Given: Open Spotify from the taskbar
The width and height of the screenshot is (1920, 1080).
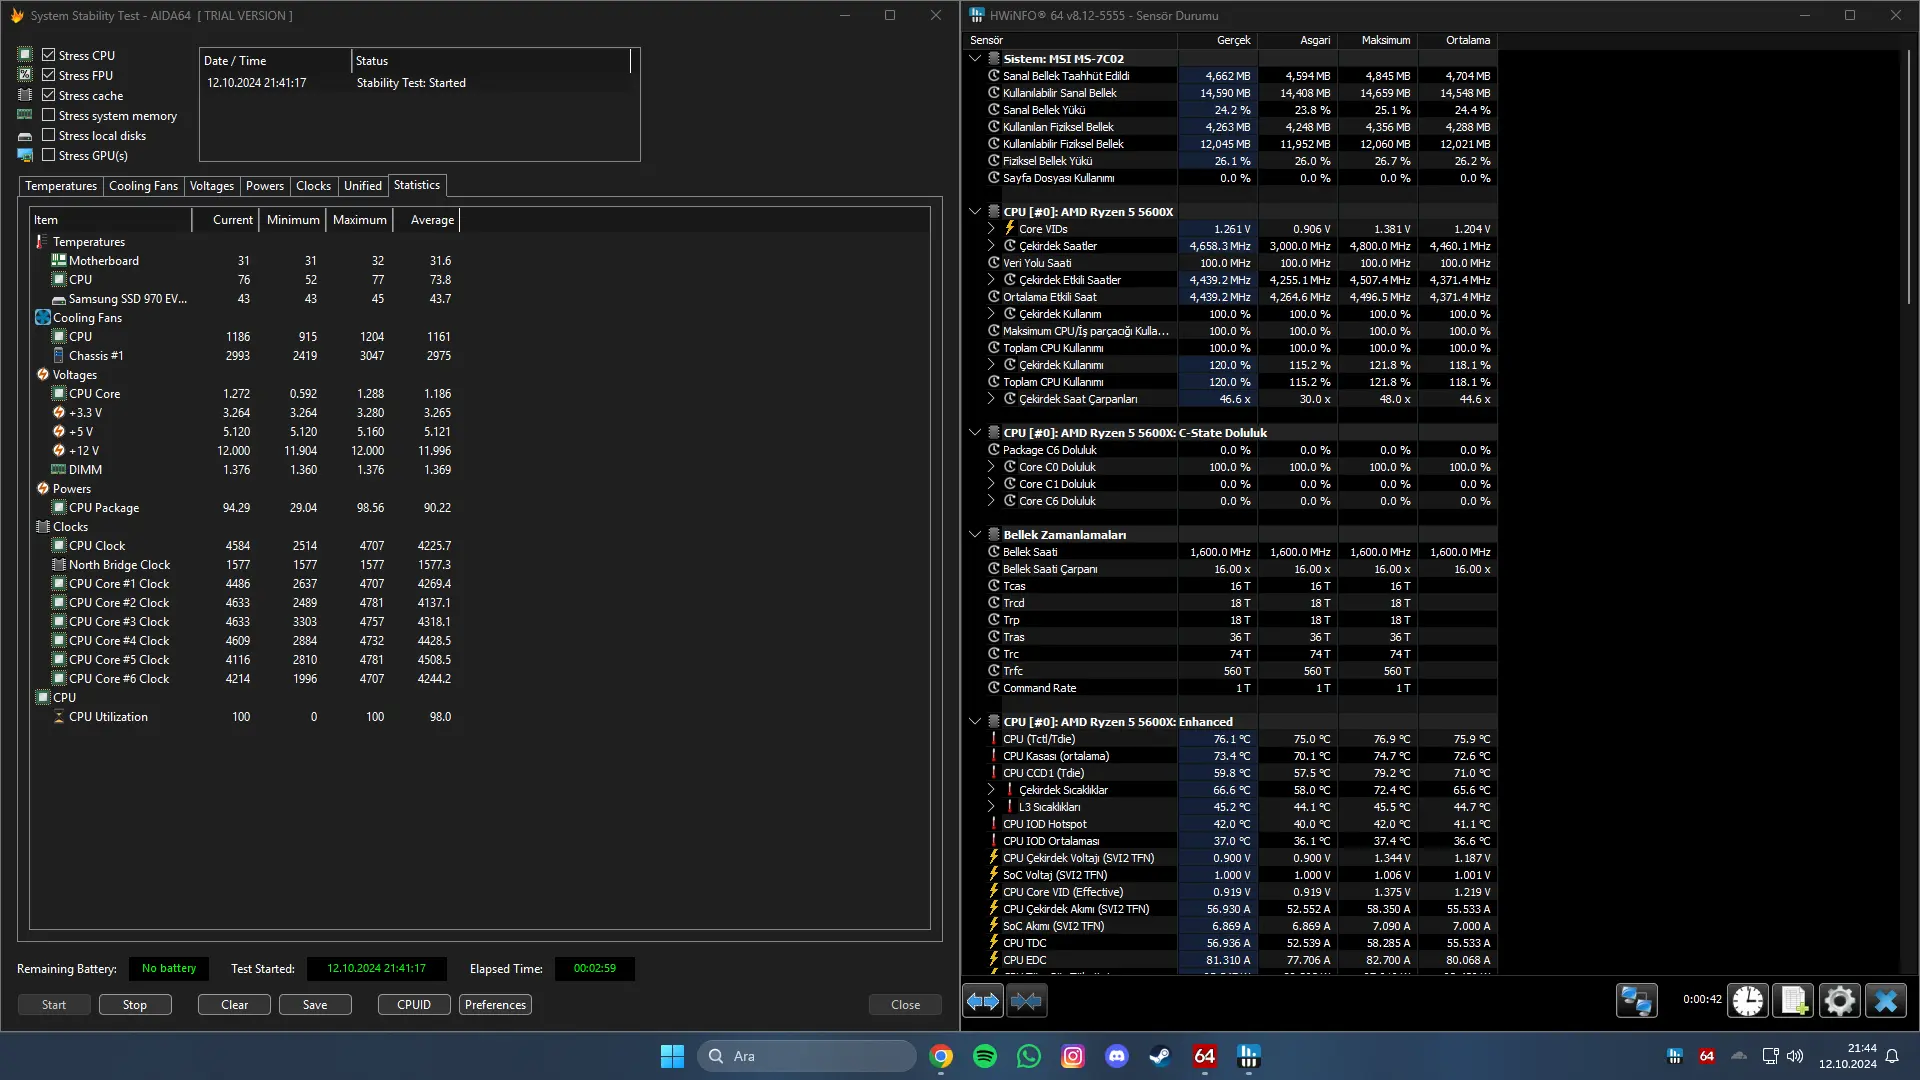Looking at the screenshot, I should (985, 1056).
